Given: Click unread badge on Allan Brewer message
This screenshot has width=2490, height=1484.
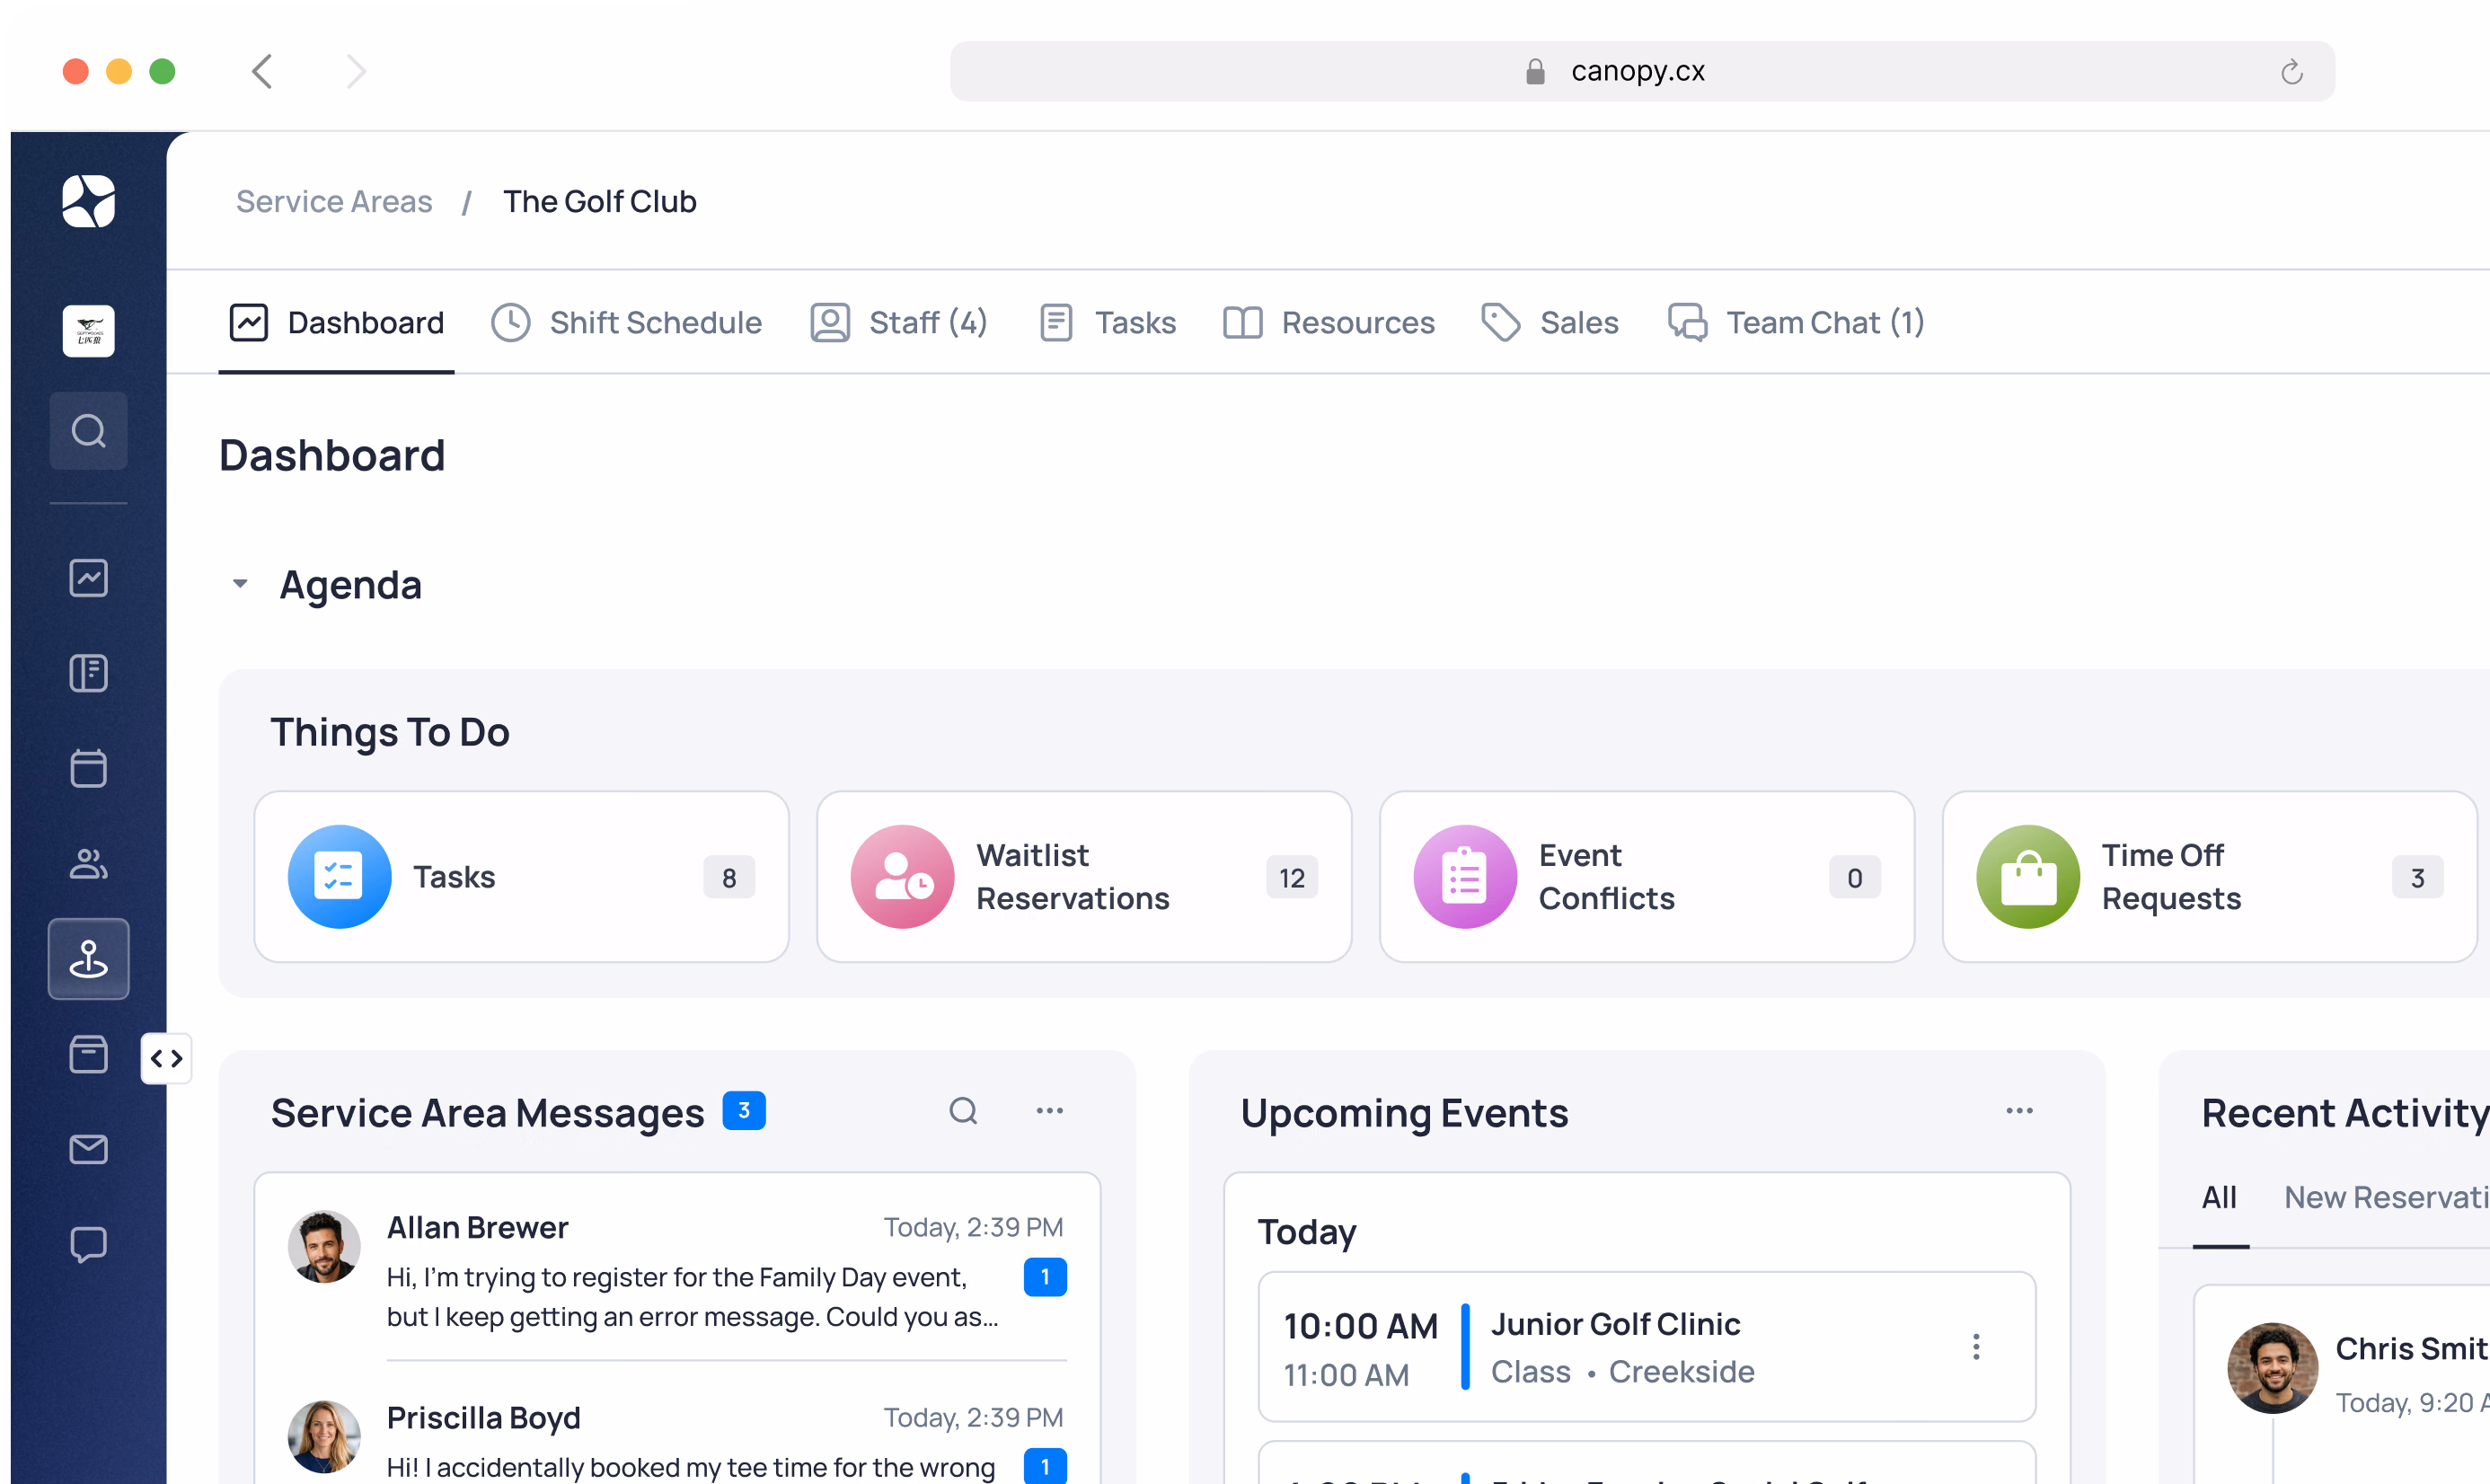Looking at the screenshot, I should 1045,1277.
